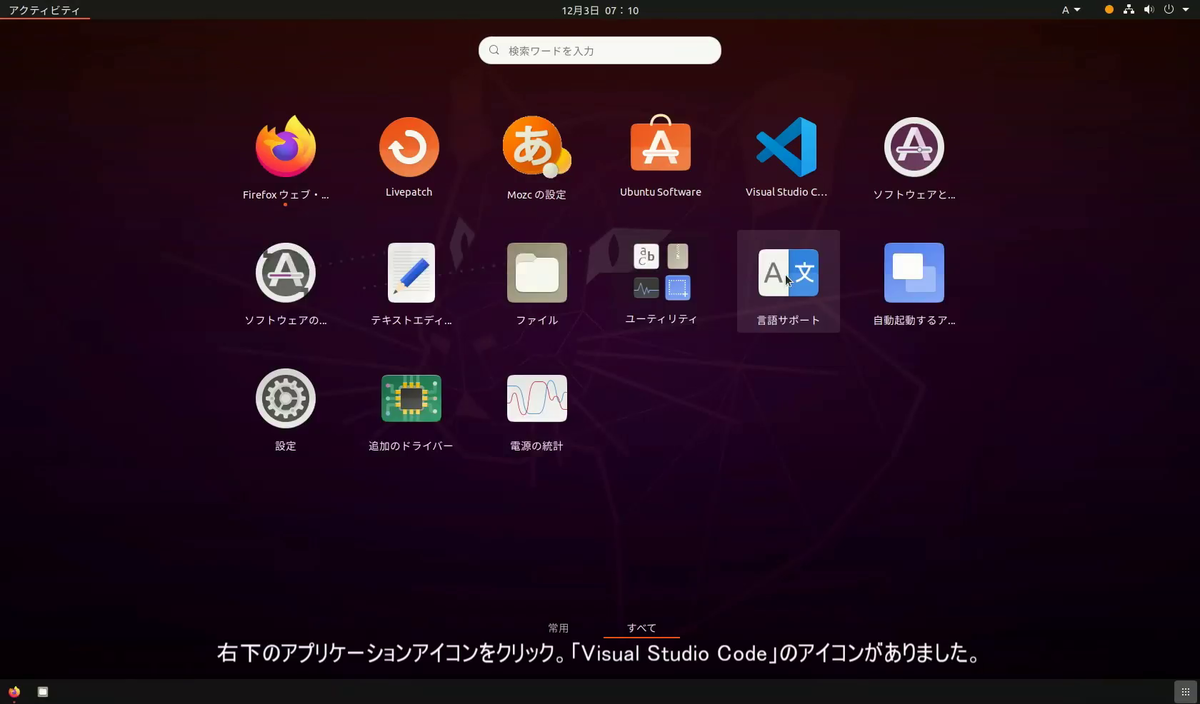
Task: Launch Firefox ウェブブラウザ
Action: click(285, 146)
